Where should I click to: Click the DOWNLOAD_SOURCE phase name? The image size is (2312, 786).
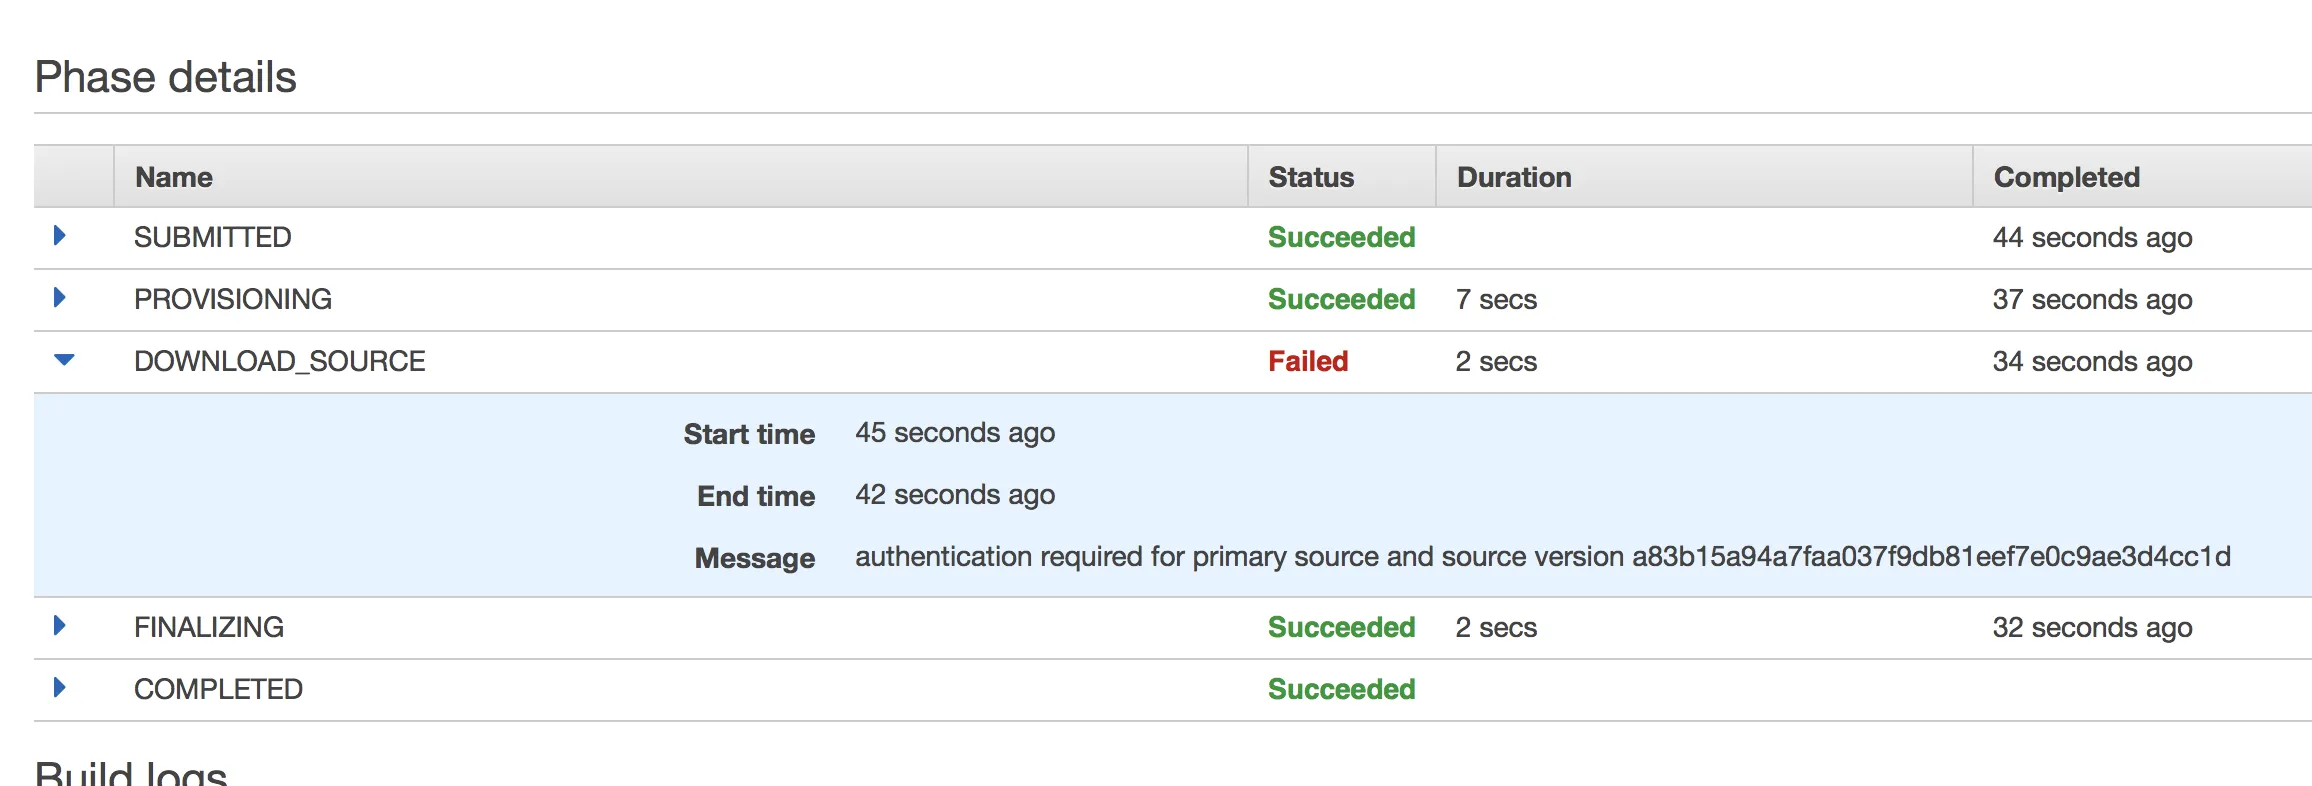[279, 361]
